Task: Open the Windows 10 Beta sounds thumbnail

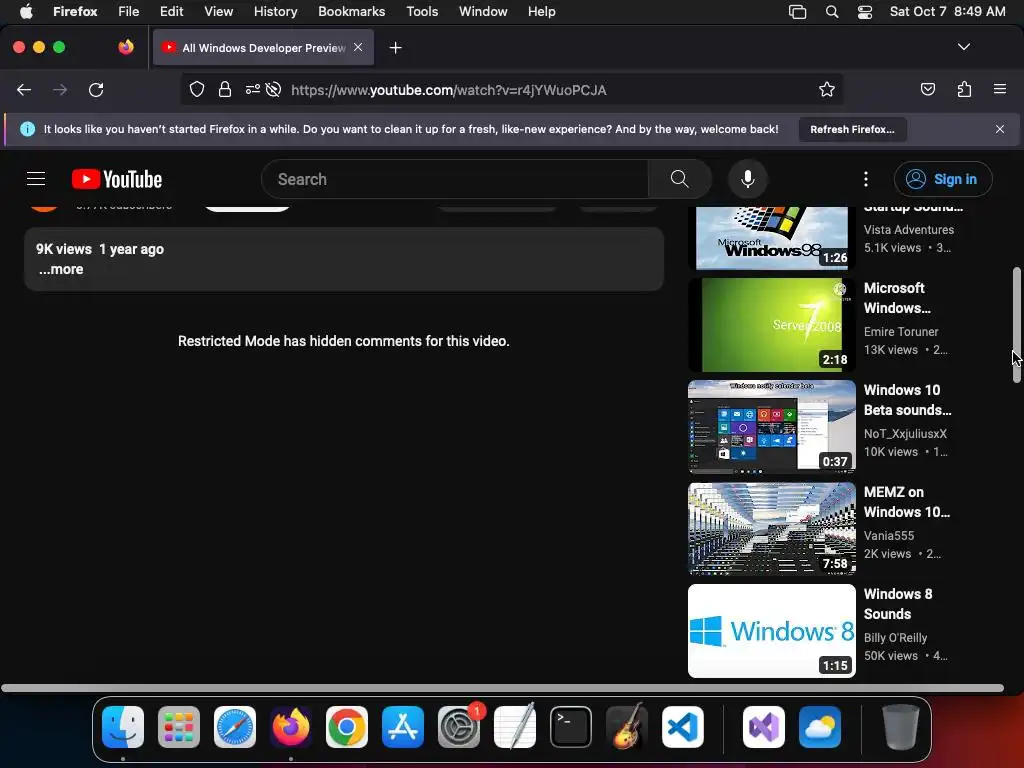Action: [x=771, y=426]
